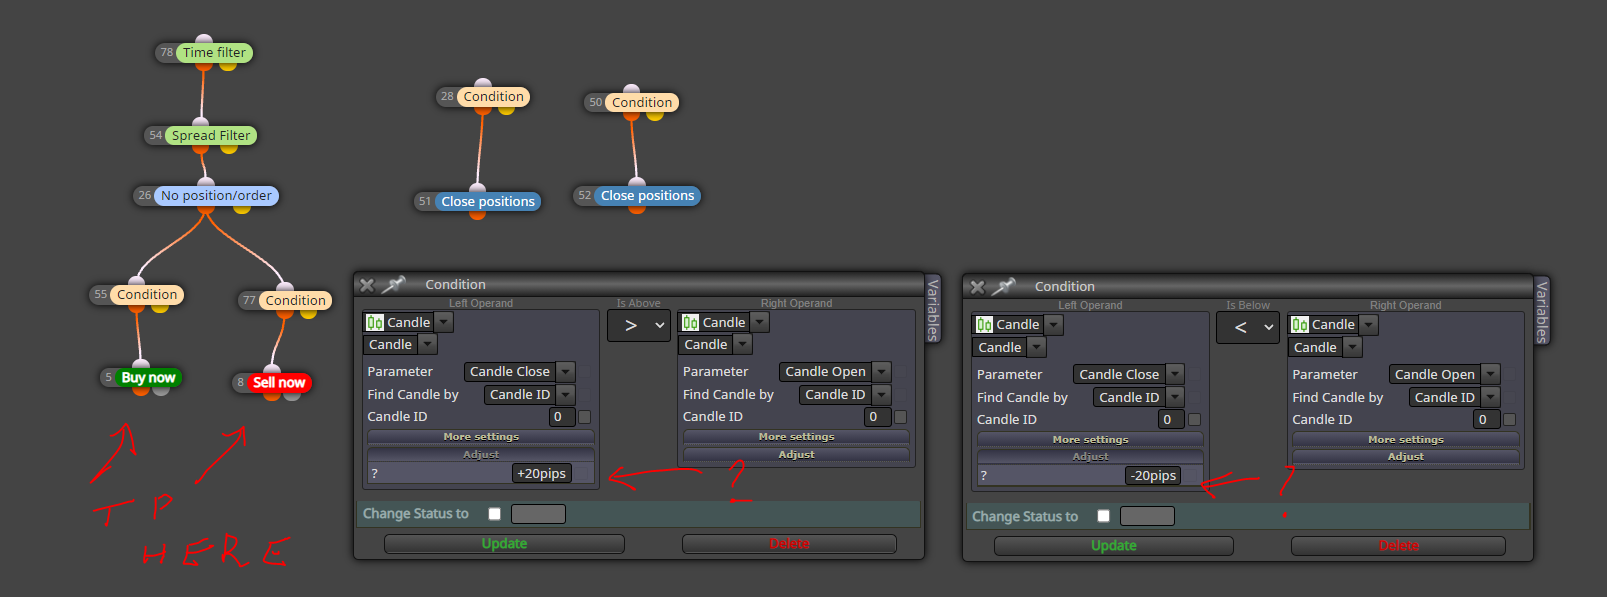This screenshot has height=597, width=1607.
Task: Click yellow output connector of Condition 50
Action: click(655, 115)
